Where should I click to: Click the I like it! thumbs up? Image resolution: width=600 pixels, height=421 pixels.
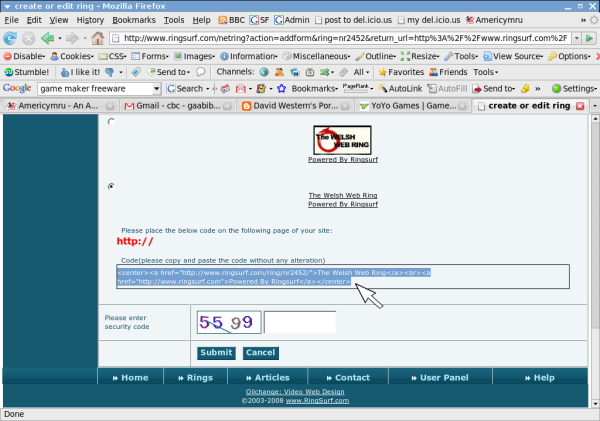point(80,72)
